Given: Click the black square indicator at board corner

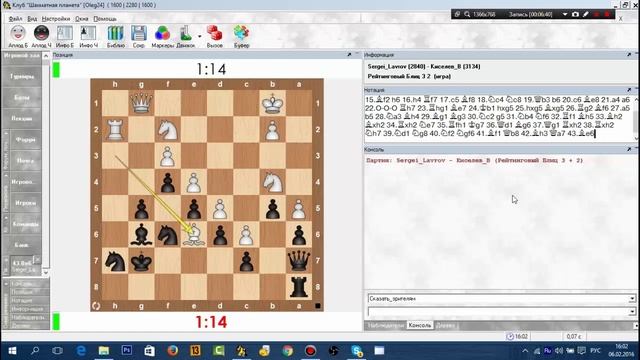Looking at the screenshot, I should coord(318,306).
